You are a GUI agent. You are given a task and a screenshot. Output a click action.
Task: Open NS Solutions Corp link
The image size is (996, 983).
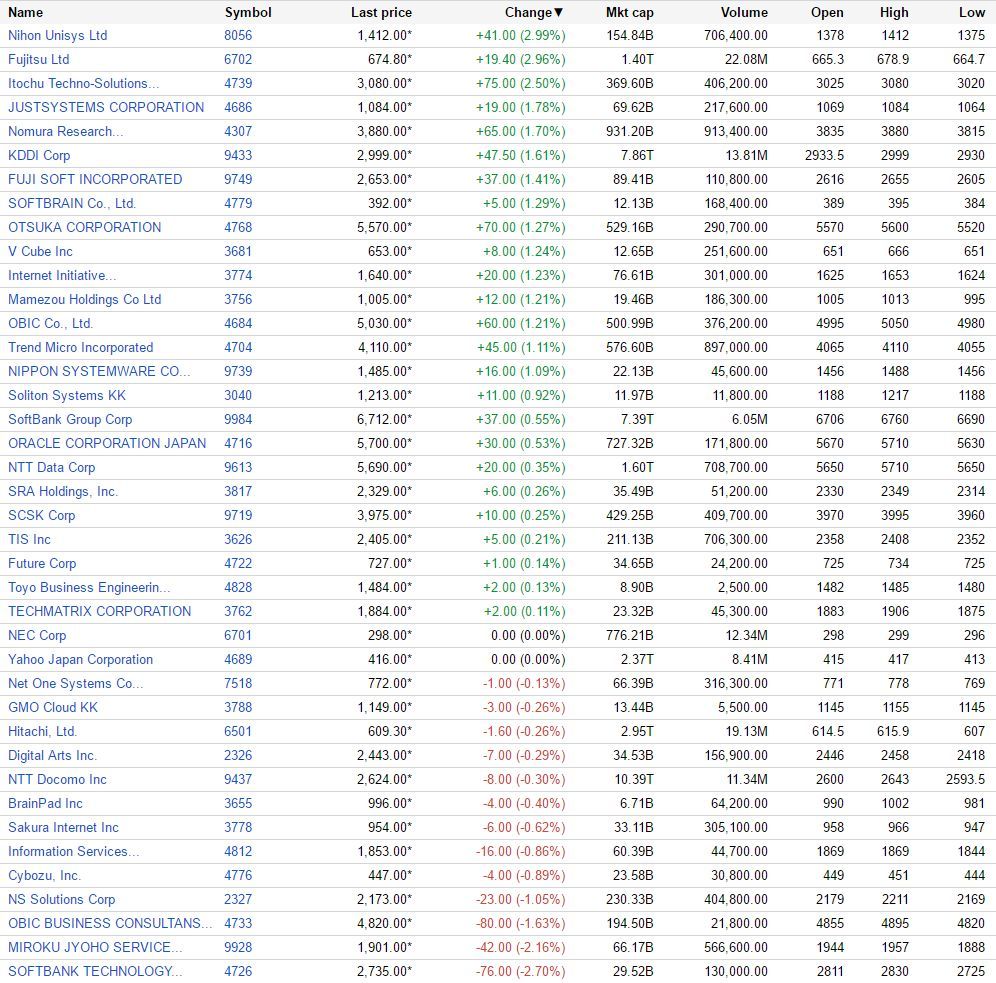click(61, 900)
